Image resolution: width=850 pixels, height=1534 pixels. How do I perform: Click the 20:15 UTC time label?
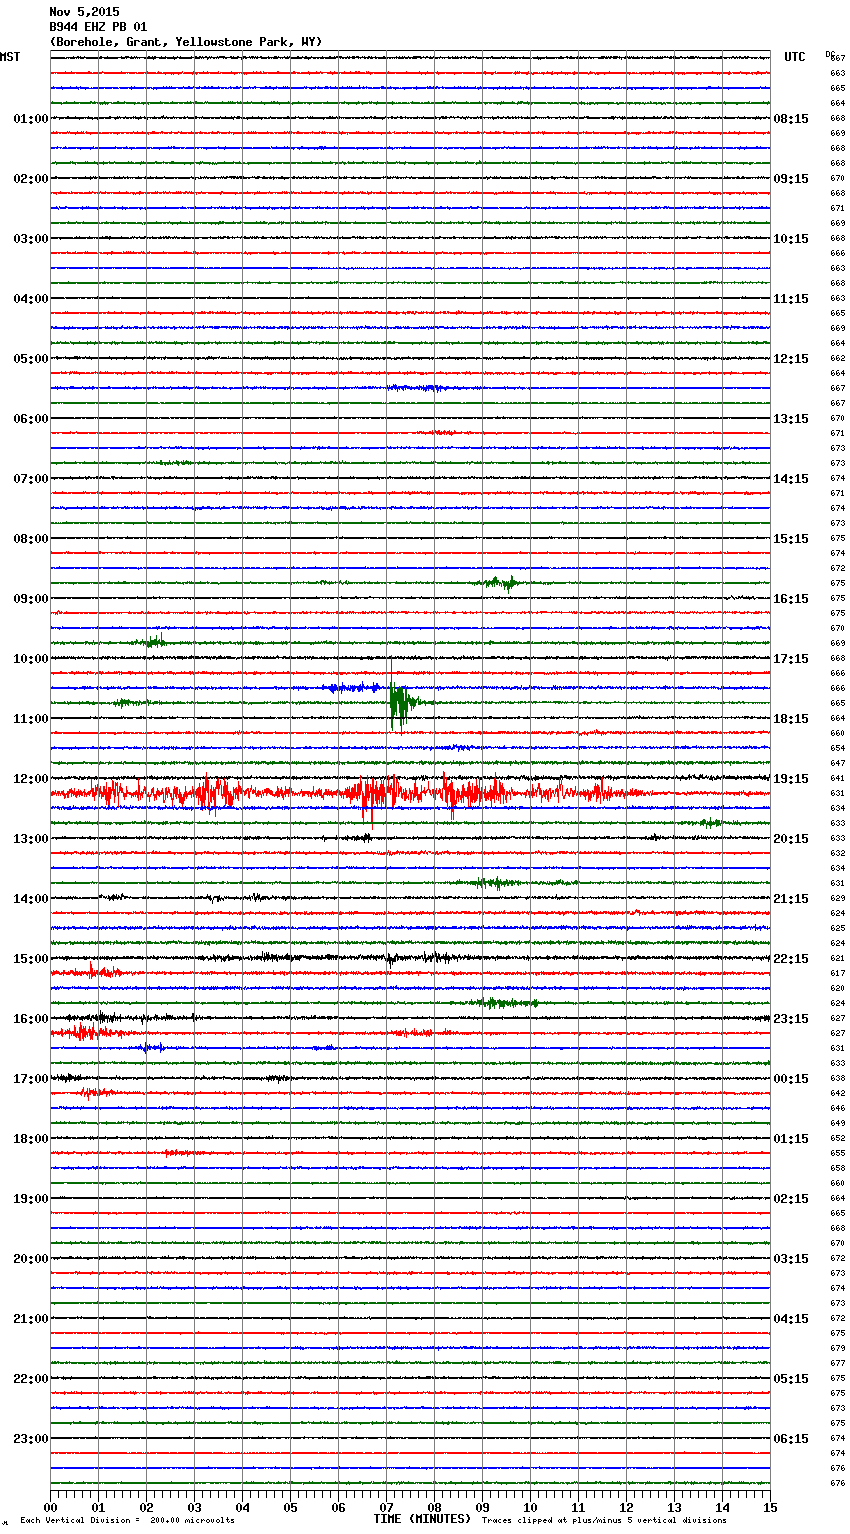(791, 839)
